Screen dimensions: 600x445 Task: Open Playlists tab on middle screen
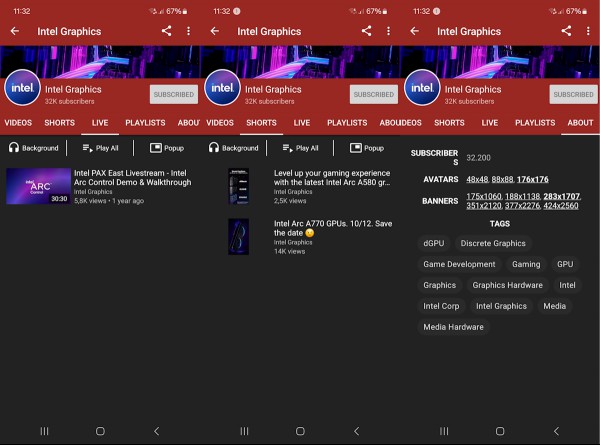(x=347, y=123)
